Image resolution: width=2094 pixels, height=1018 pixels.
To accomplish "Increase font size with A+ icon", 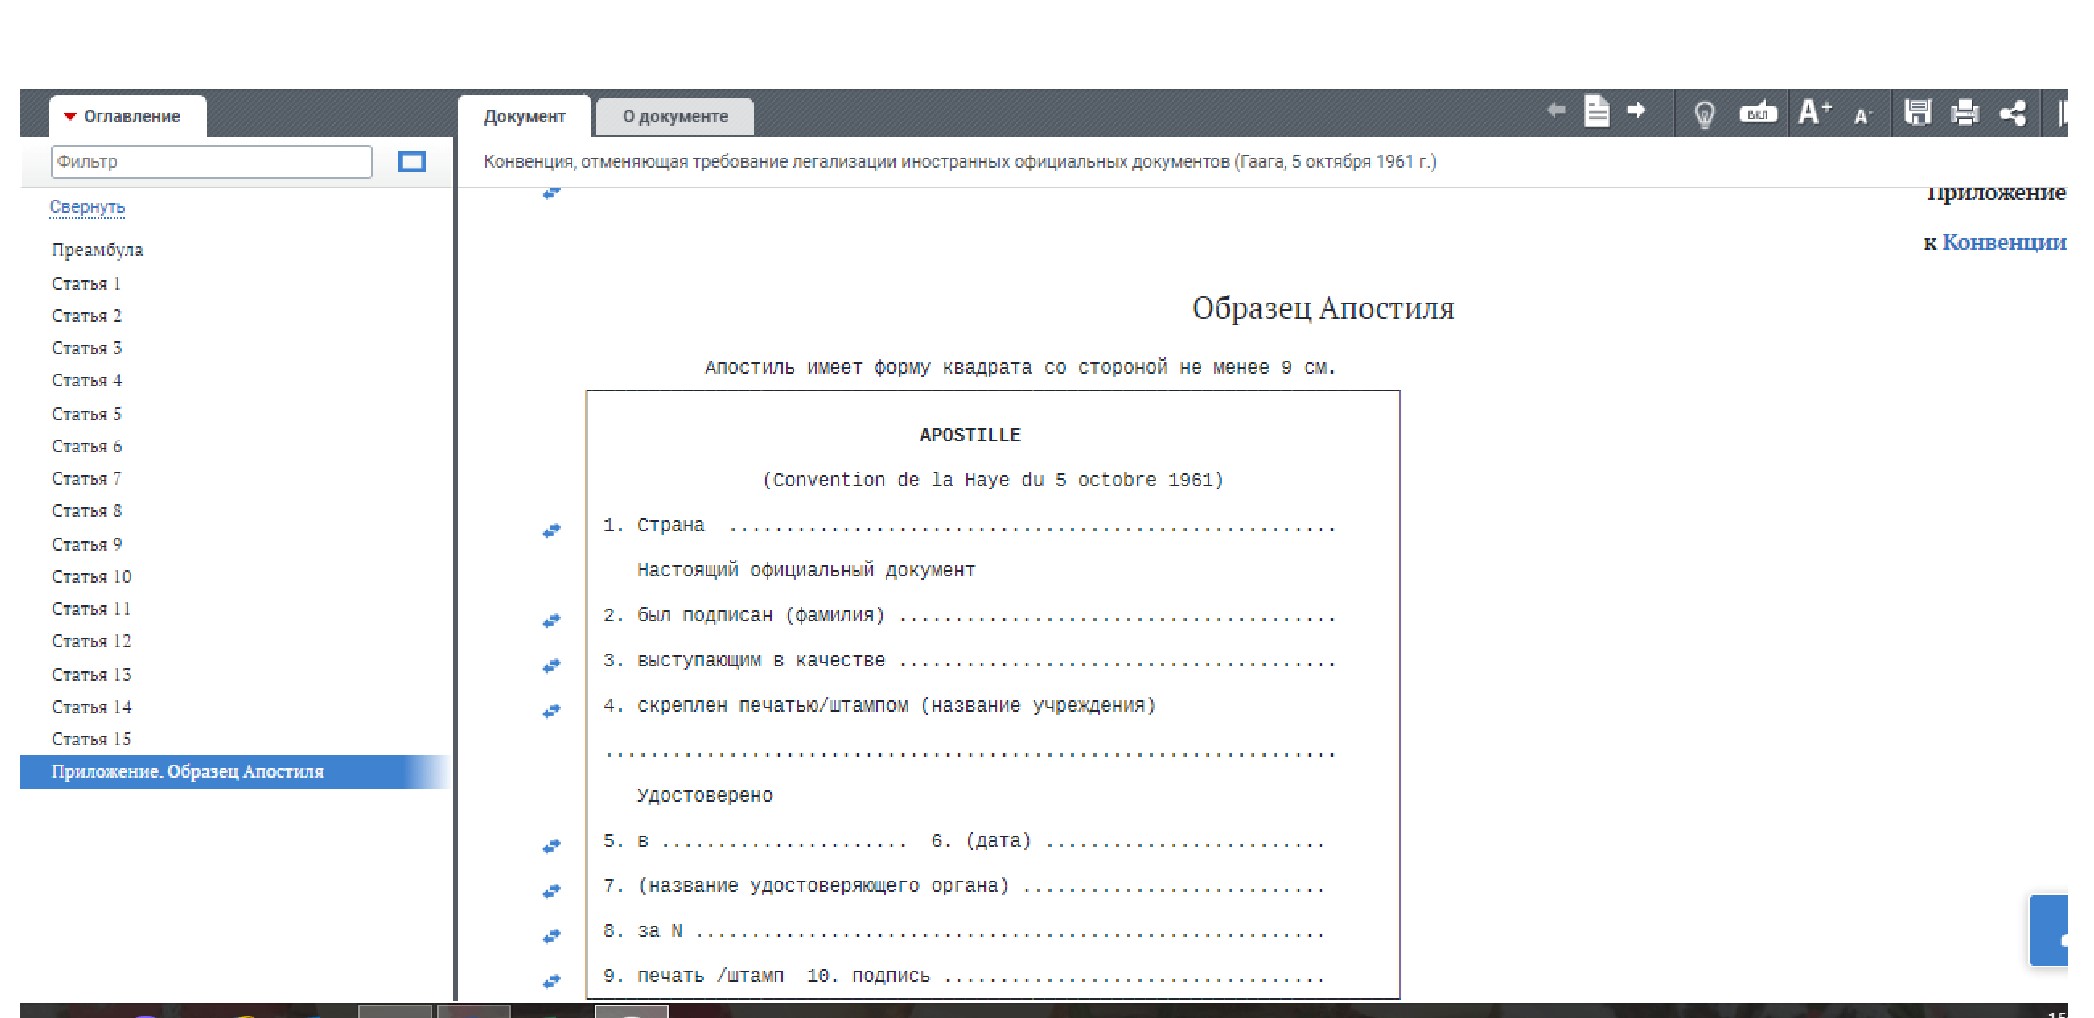I will (1814, 111).
